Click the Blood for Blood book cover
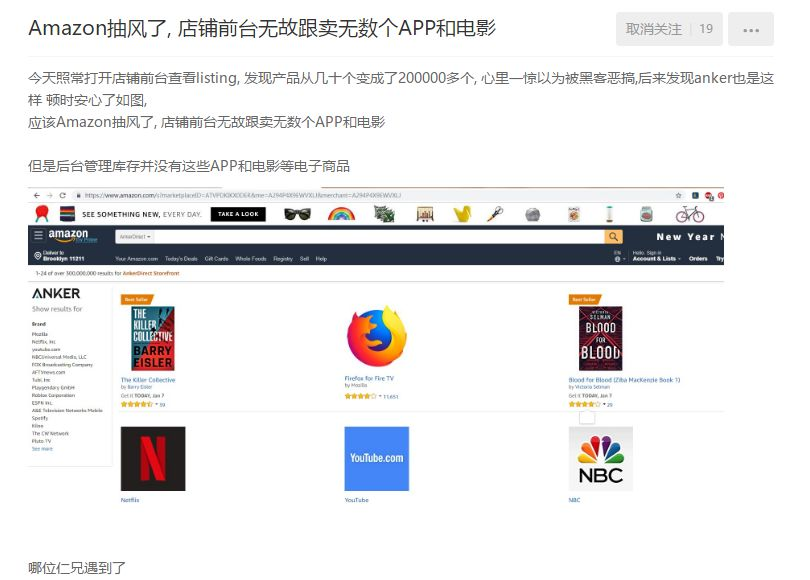This screenshot has height=580, width=810. (x=600, y=338)
